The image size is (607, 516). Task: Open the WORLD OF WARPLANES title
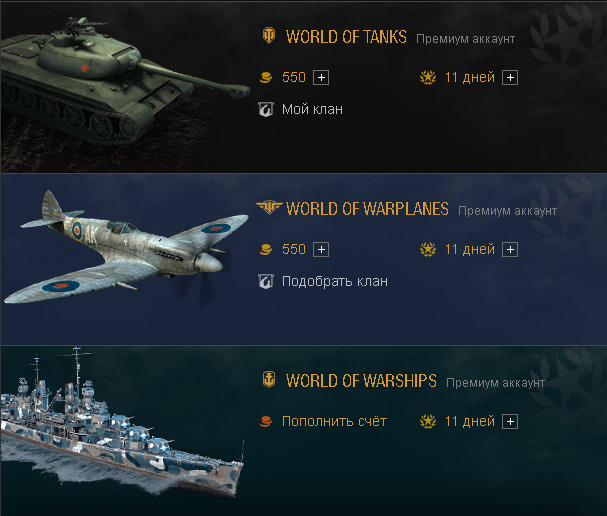point(367,209)
